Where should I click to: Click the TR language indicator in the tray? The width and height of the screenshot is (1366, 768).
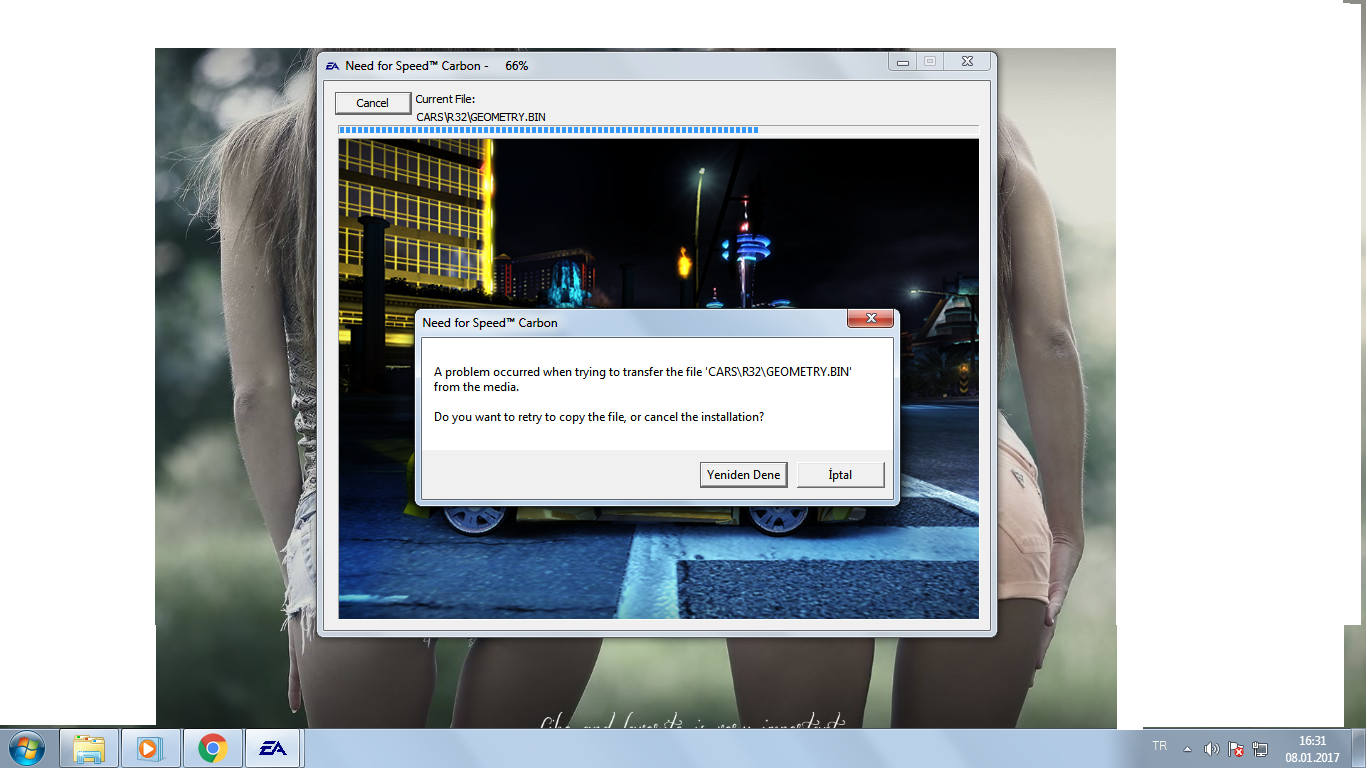1159,747
